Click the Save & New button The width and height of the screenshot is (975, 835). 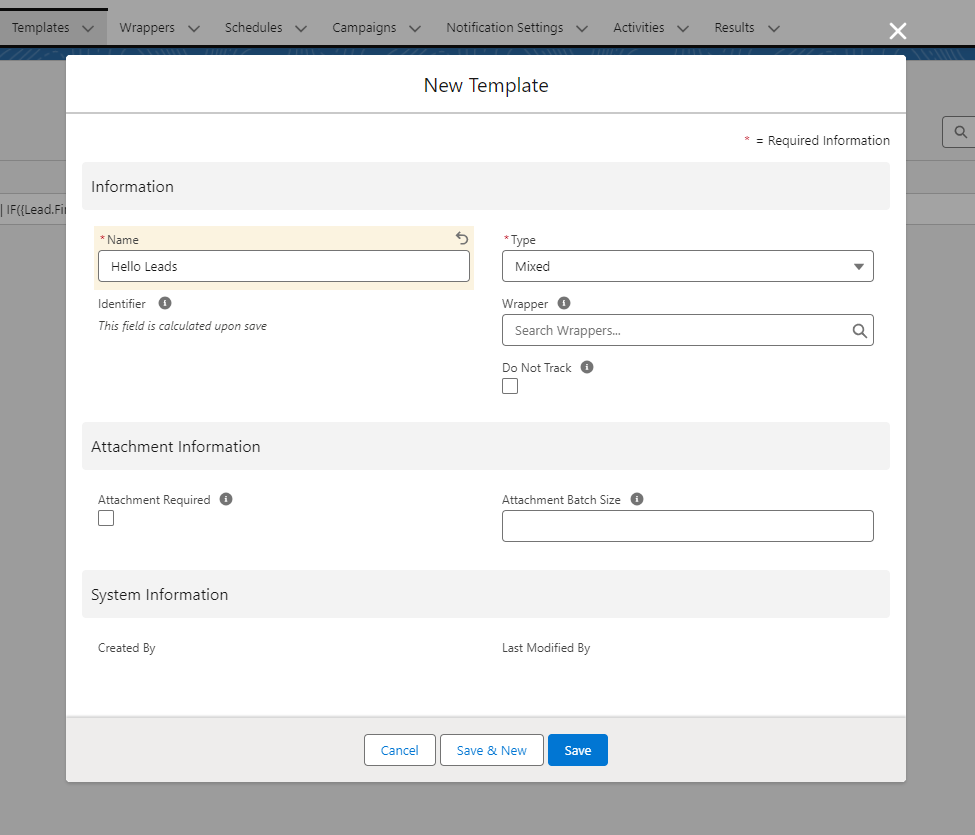pos(491,750)
